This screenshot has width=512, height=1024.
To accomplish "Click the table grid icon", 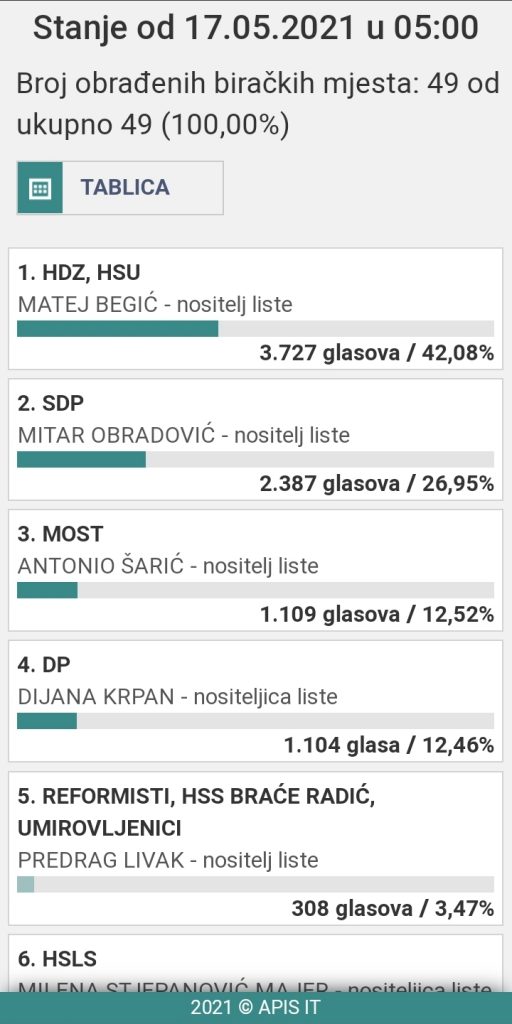I will 40,188.
